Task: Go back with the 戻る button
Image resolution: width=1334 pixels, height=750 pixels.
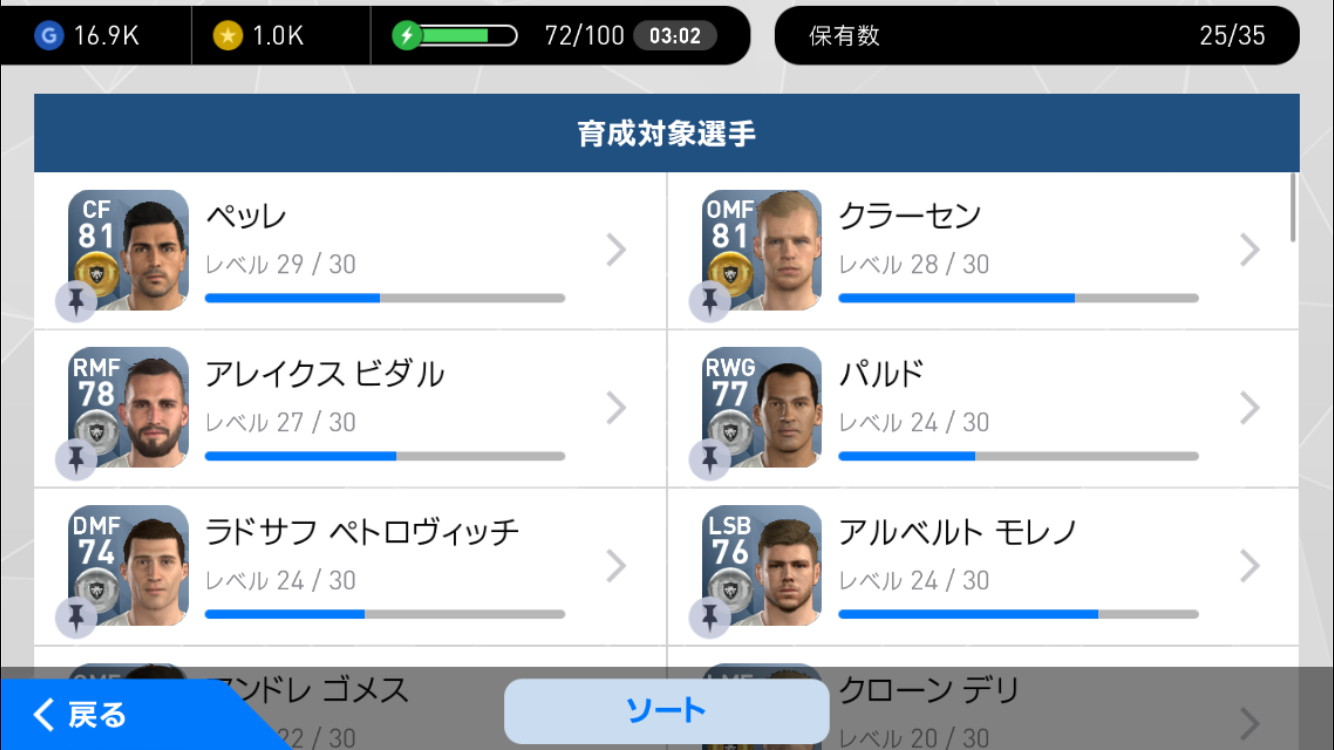Action: (x=80, y=715)
